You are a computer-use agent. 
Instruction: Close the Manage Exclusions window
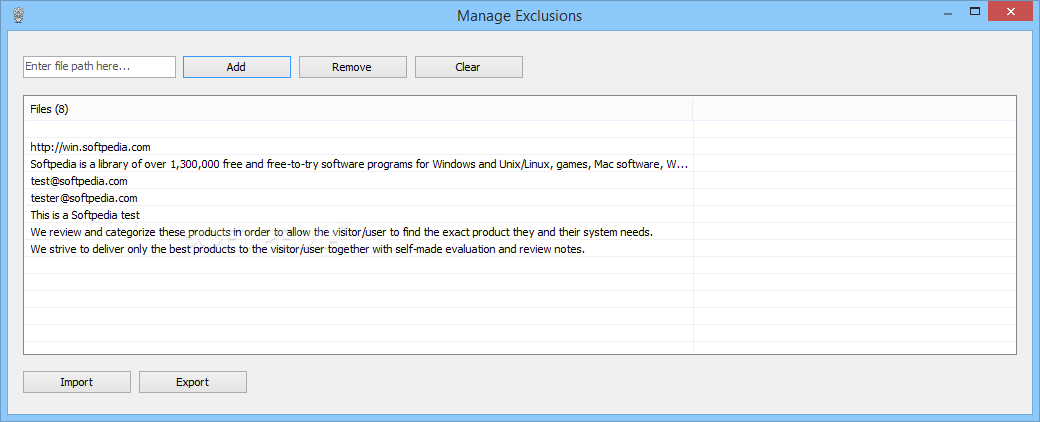coord(1011,11)
